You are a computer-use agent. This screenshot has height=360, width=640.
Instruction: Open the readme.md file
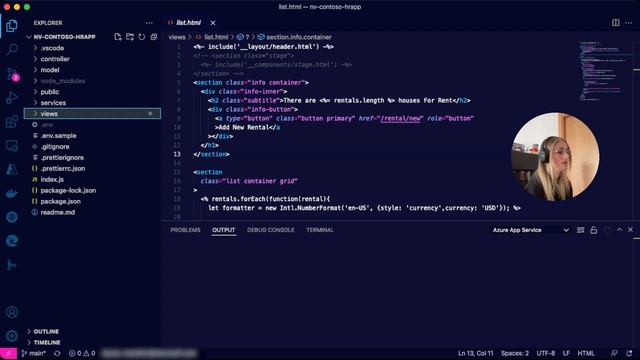click(58, 213)
